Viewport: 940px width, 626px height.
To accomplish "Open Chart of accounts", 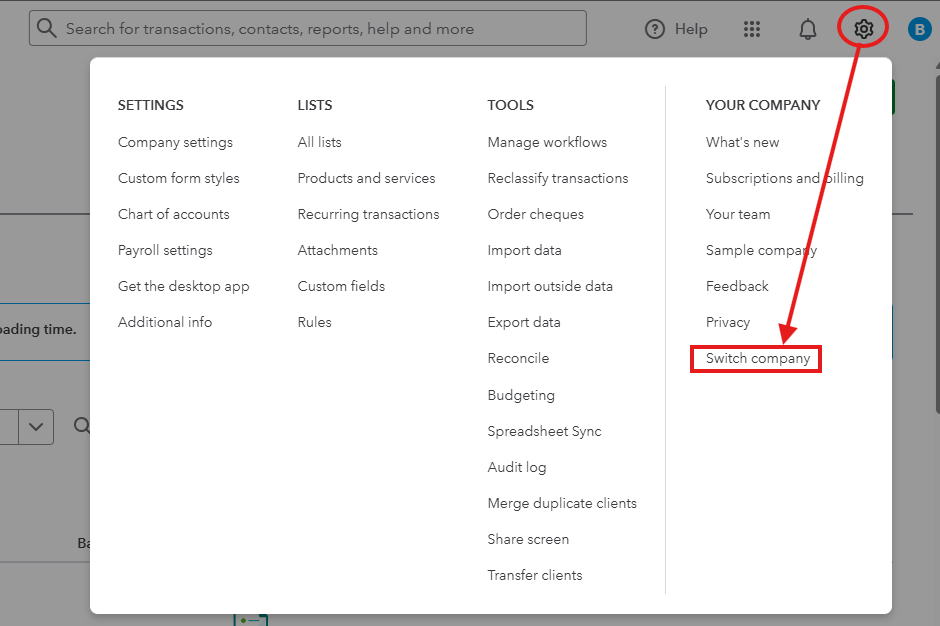I will pyautogui.click(x=174, y=214).
